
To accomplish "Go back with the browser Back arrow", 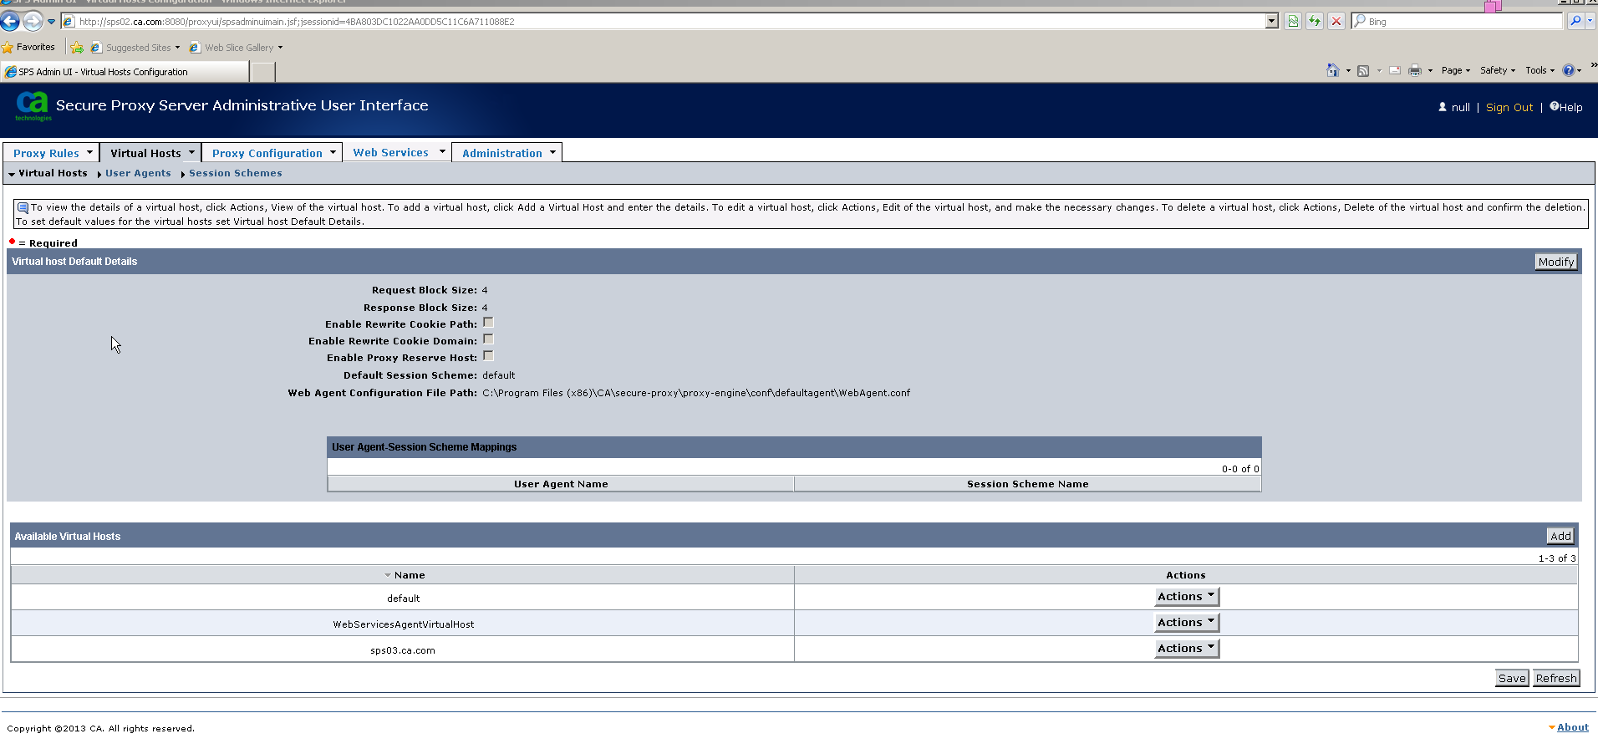I will (x=10, y=21).
